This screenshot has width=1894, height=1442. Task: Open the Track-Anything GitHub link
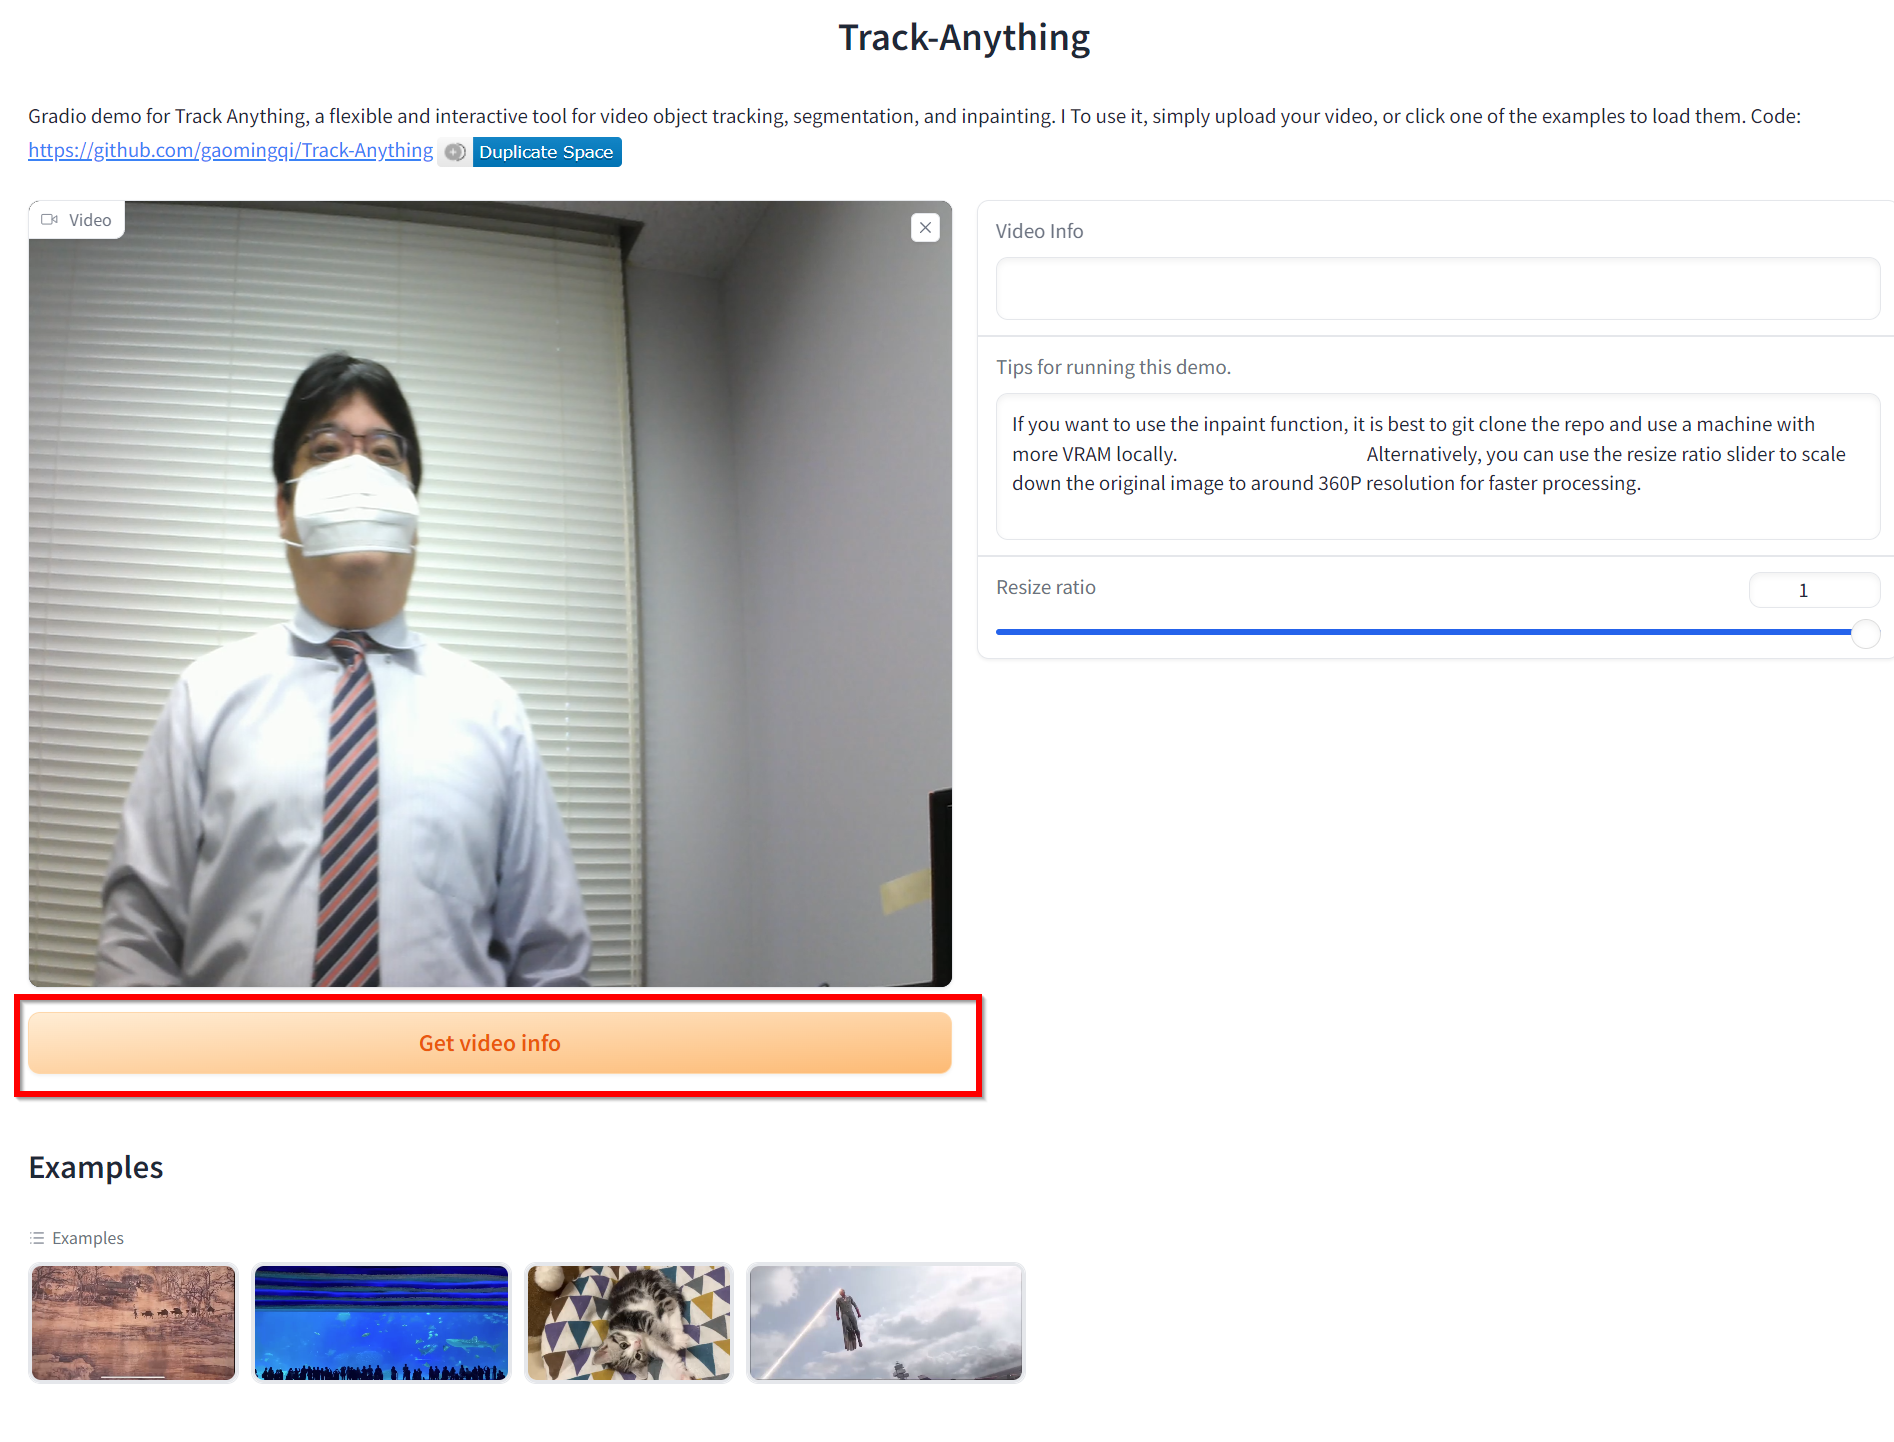coord(230,150)
